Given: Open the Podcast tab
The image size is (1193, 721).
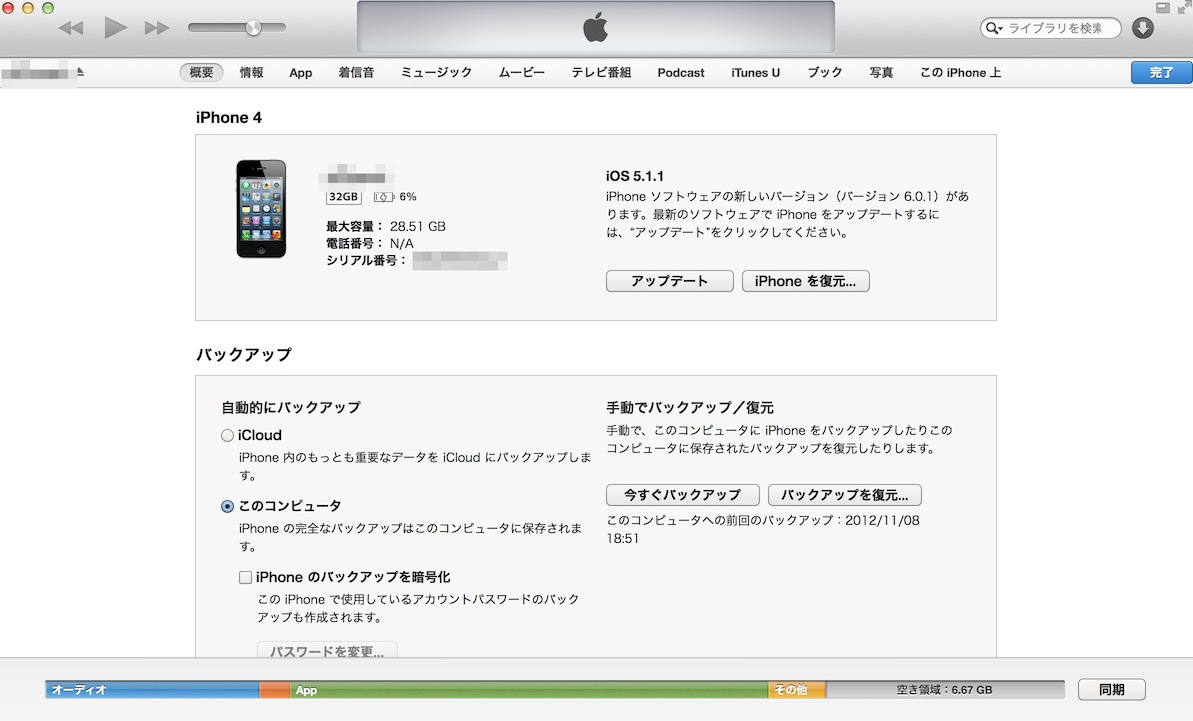Looking at the screenshot, I should (681, 73).
